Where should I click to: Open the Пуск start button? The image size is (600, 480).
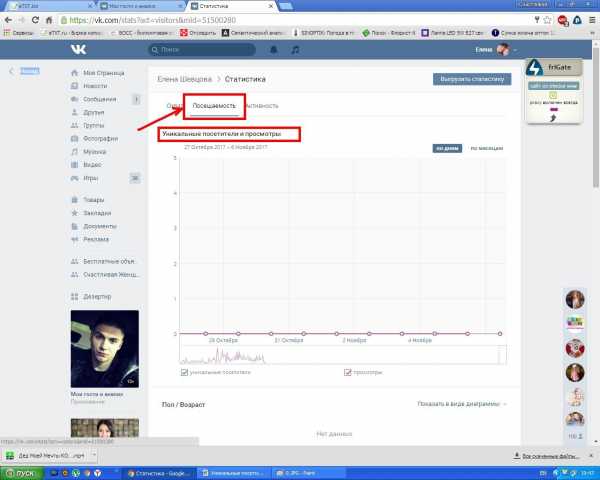[22, 473]
